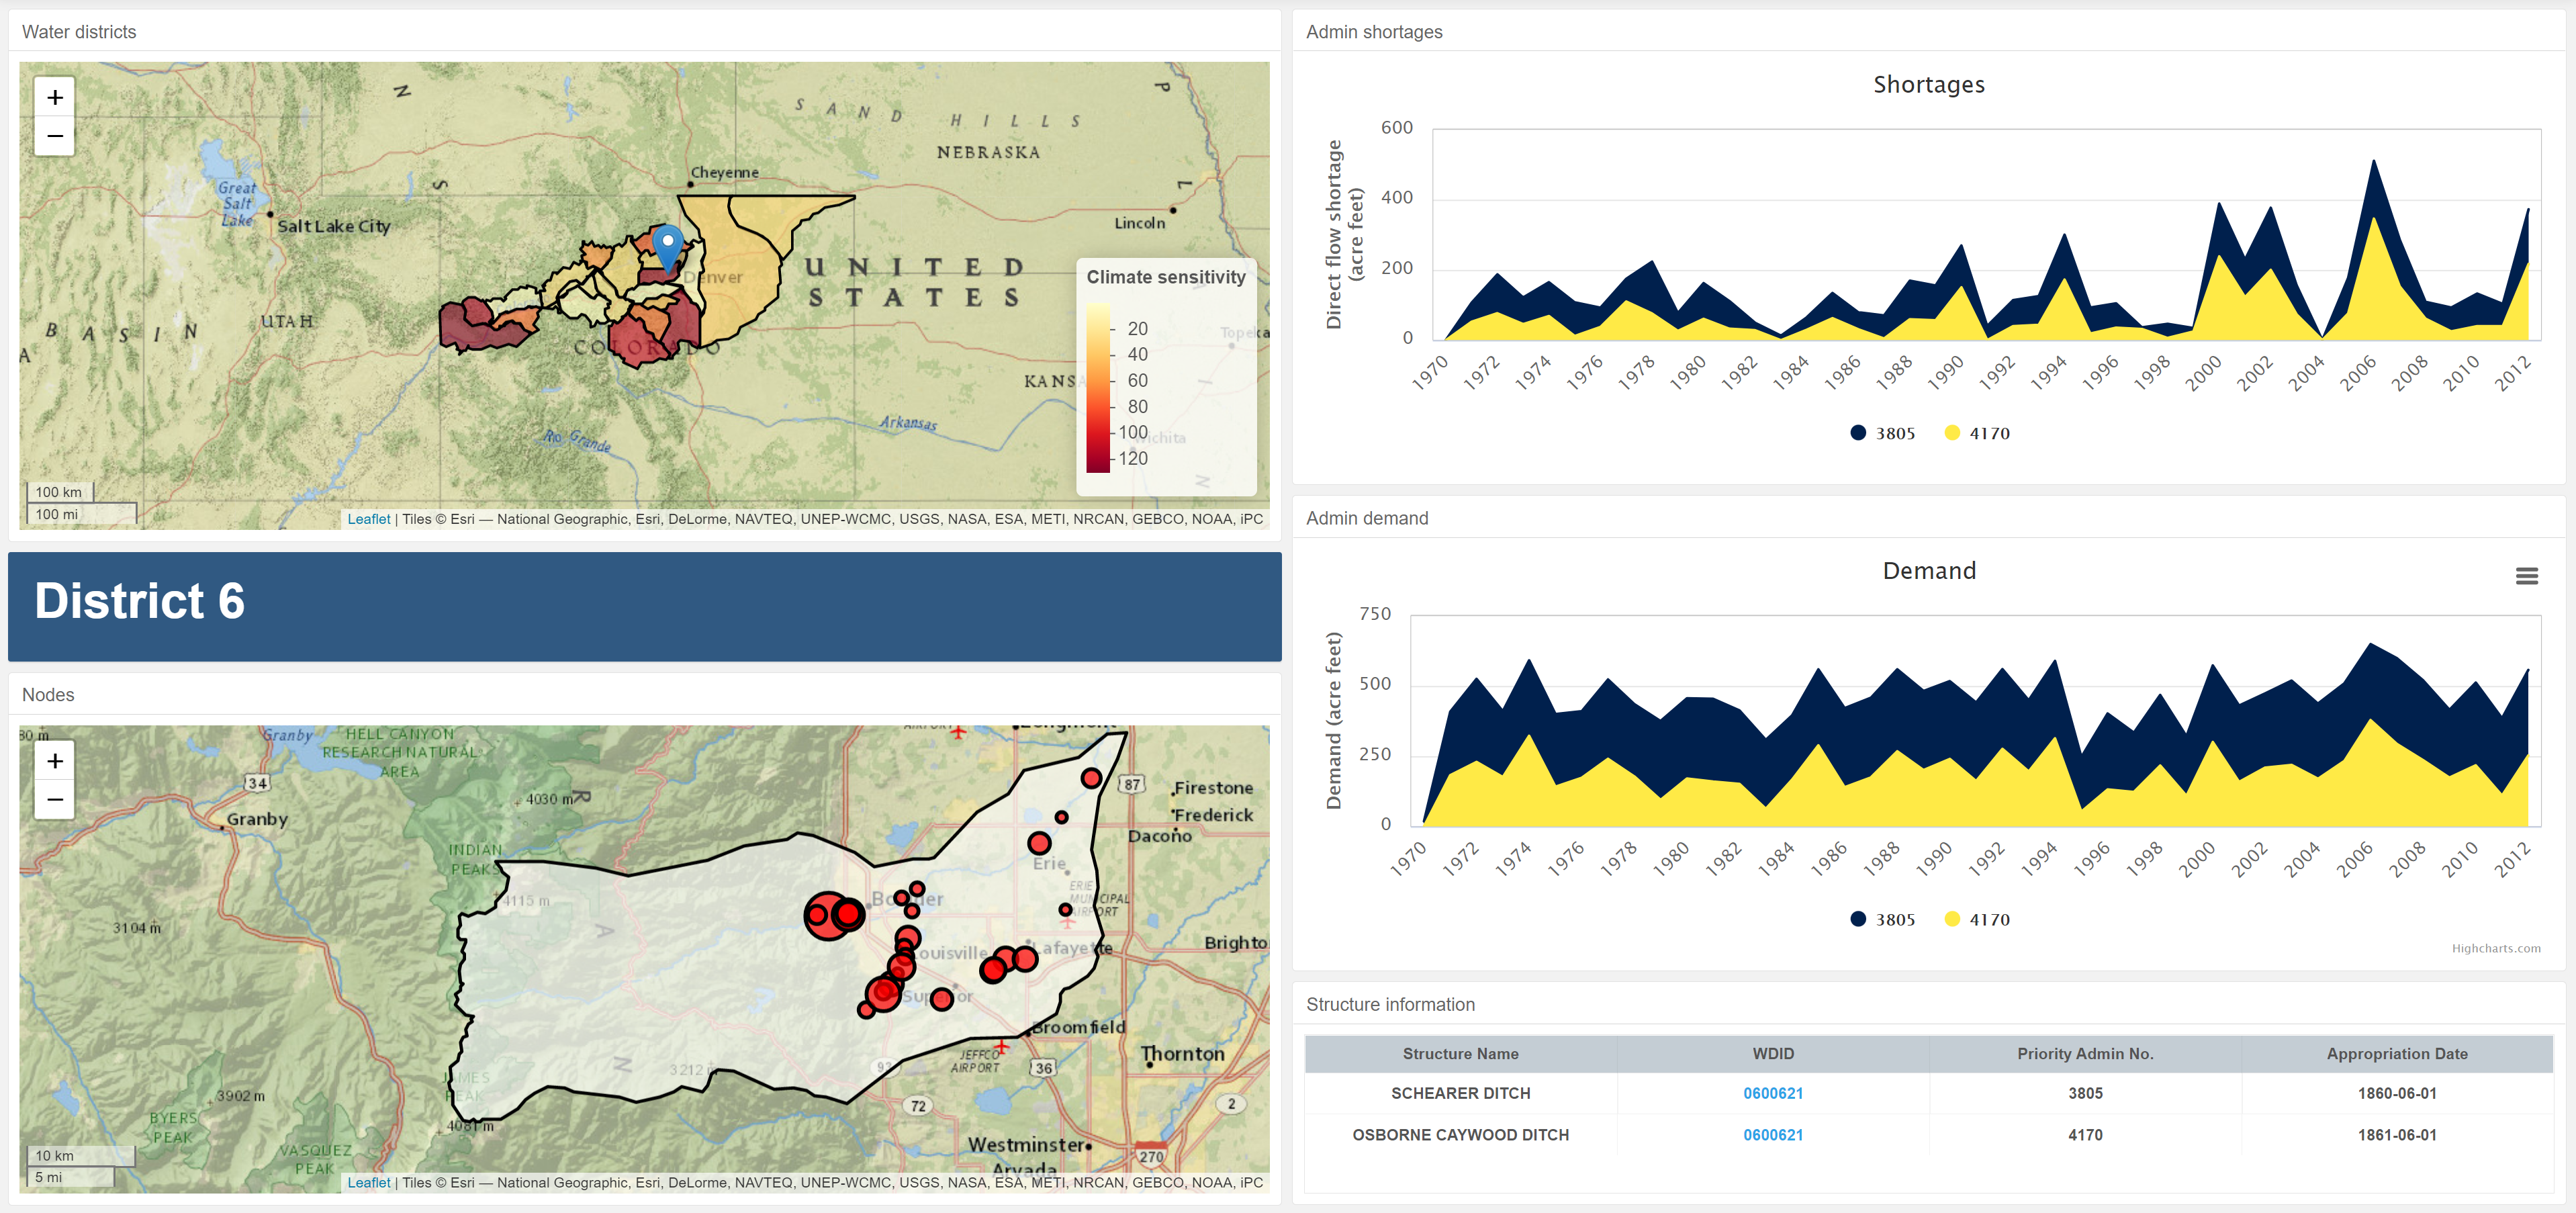Toggle series 4170 in Demand legend
Image resolution: width=2576 pixels, height=1213 pixels.
[1977, 919]
